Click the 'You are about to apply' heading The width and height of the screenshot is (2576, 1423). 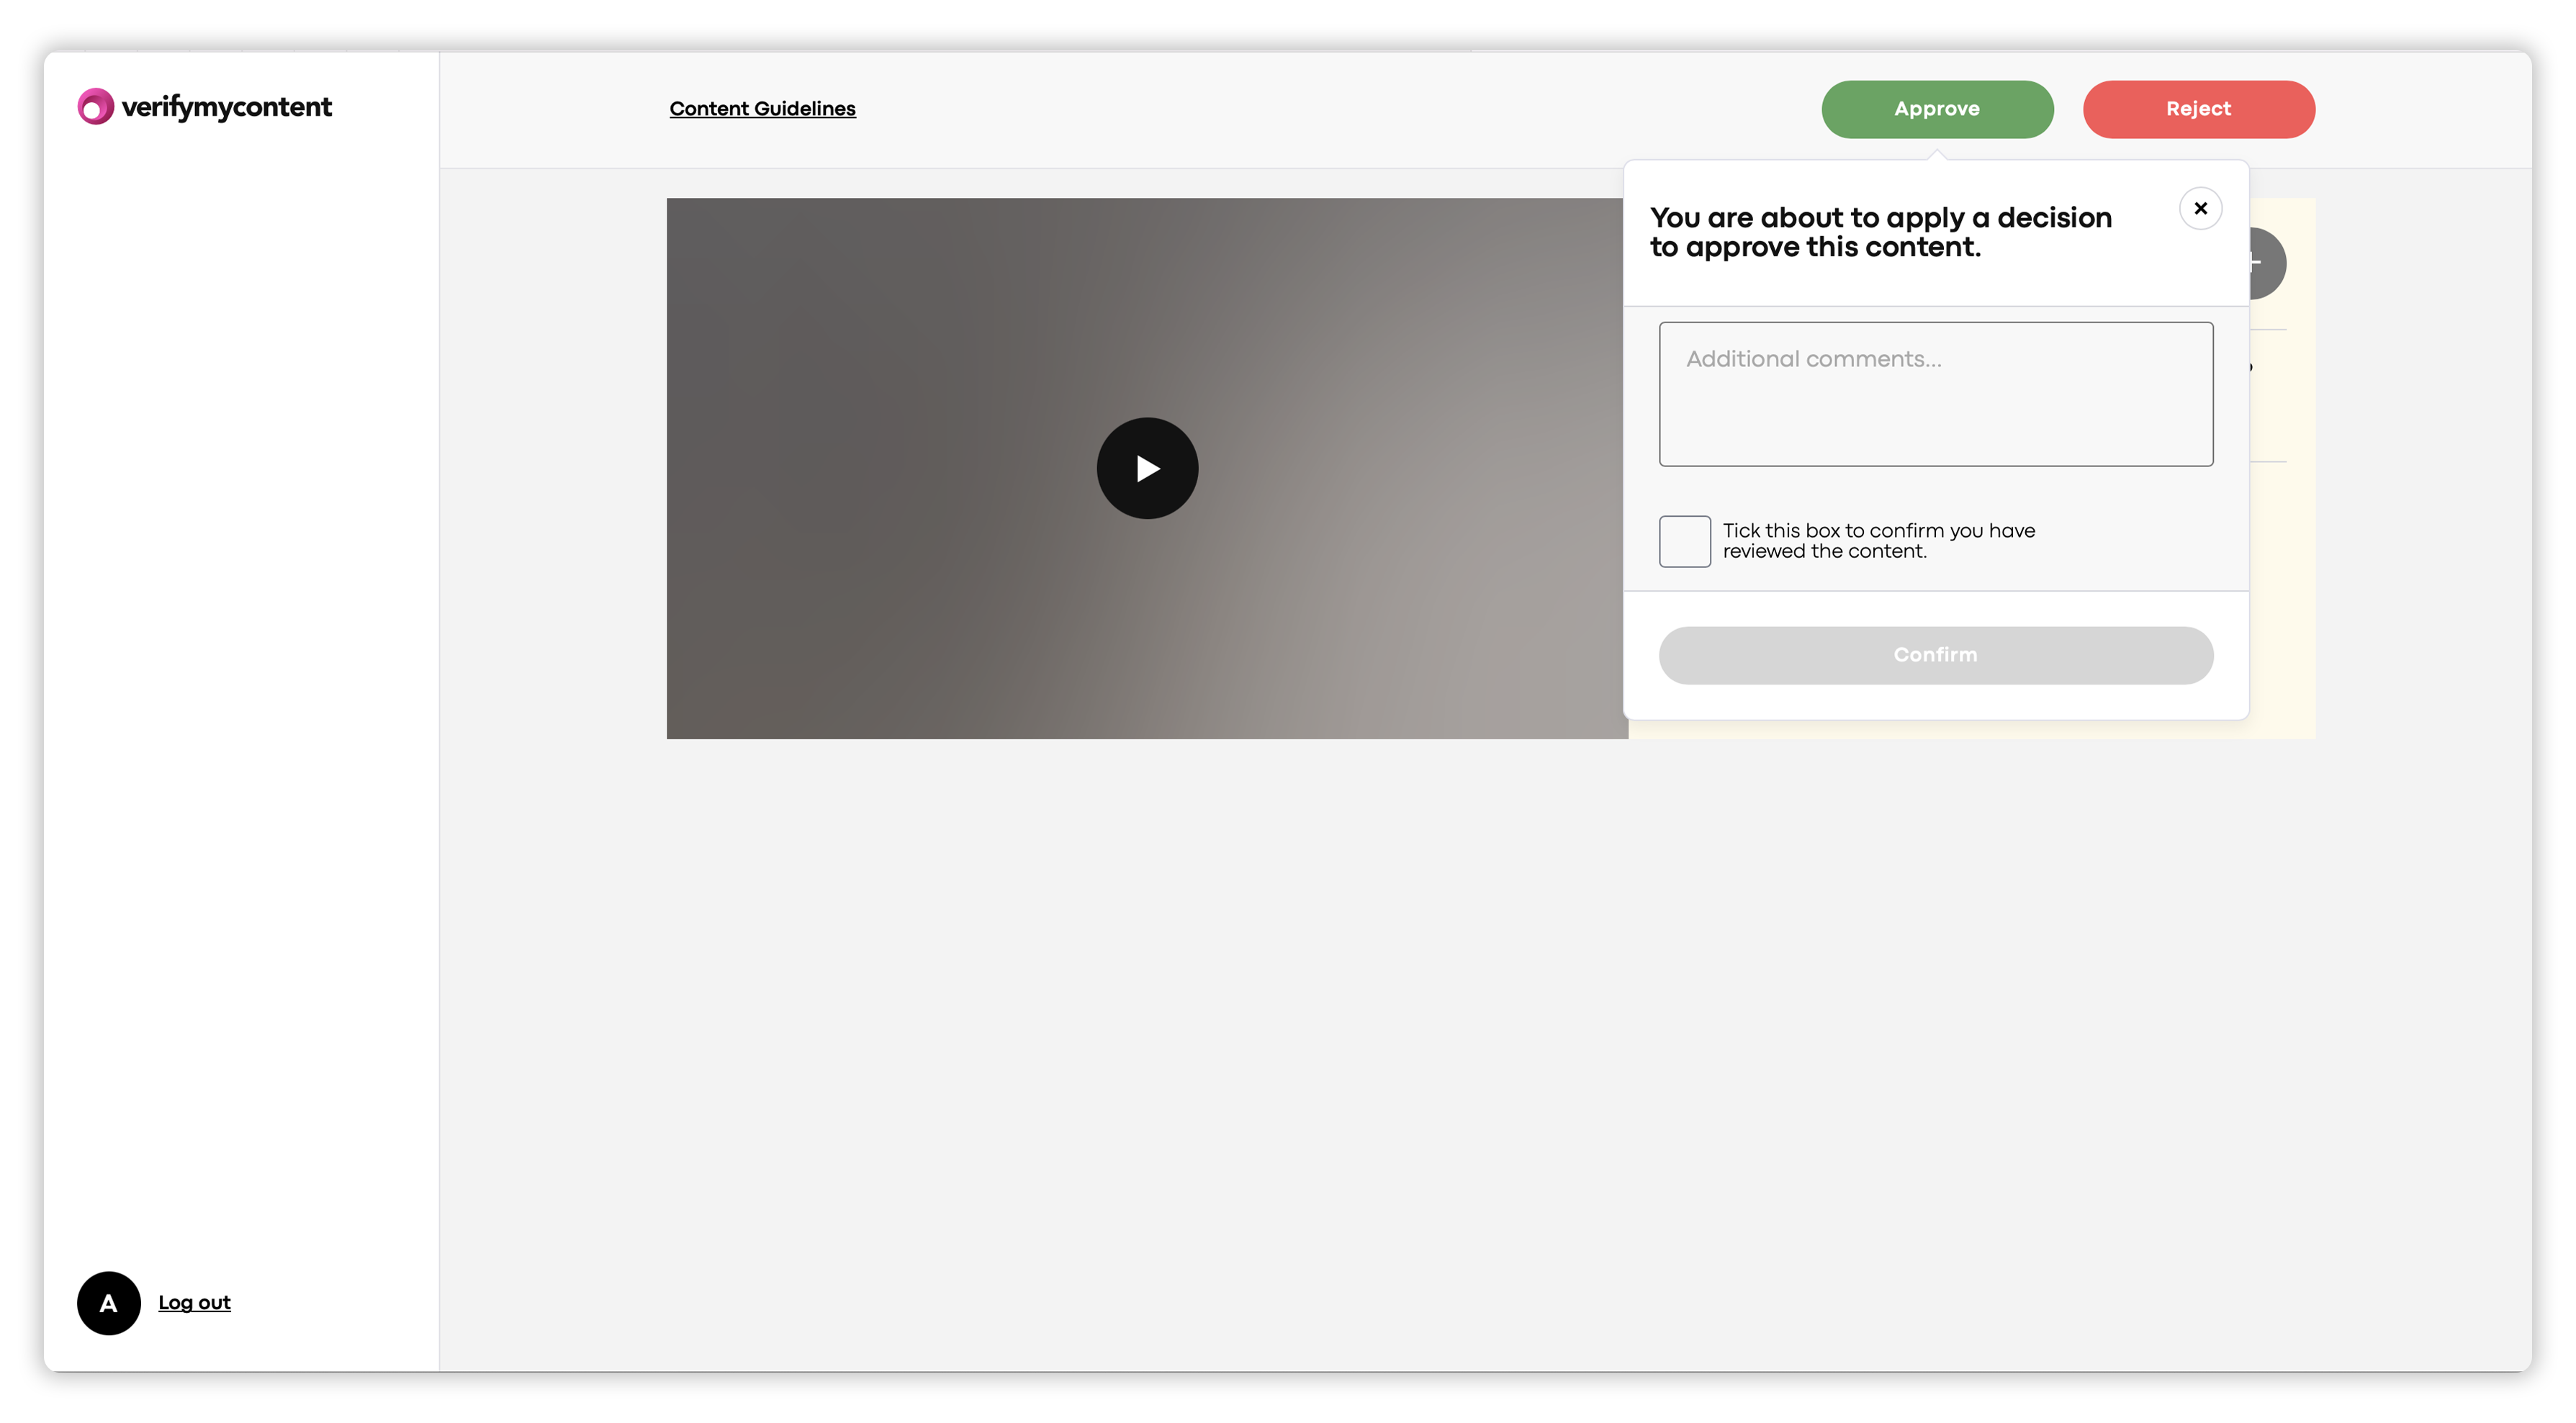point(1880,232)
